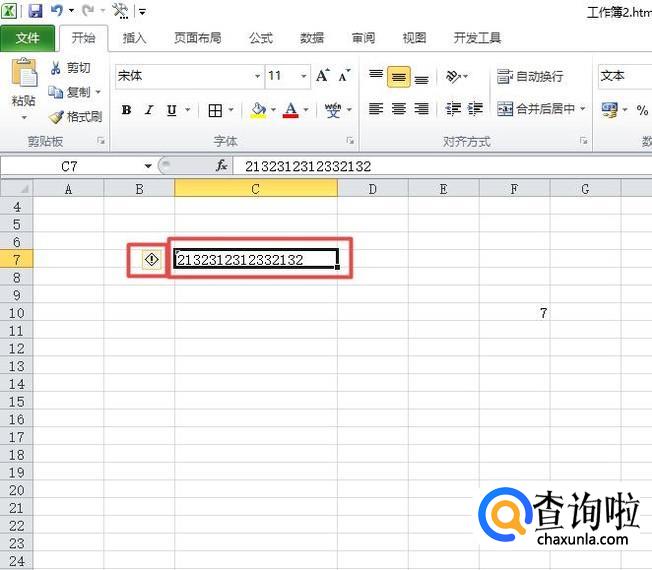Switch to the View (视图) tab
The height and width of the screenshot is (570, 652).
coord(414,38)
